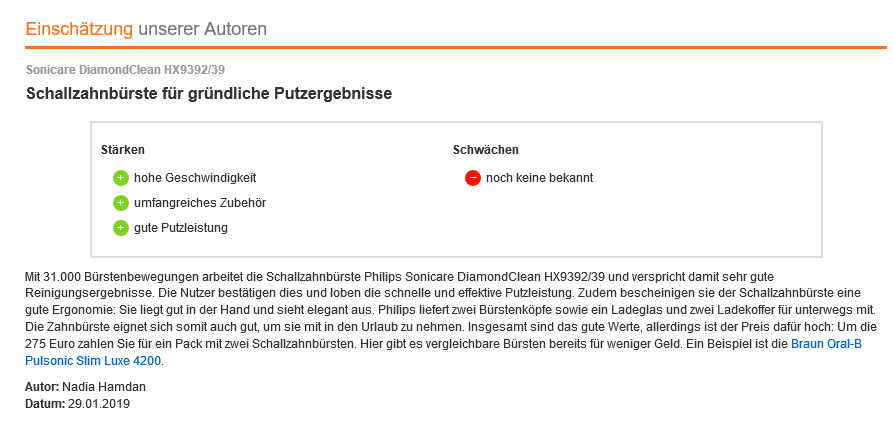The width and height of the screenshot is (893, 427).
Task: Click green plus icon beside hohe Geschwindigkeit
Action: (121, 178)
